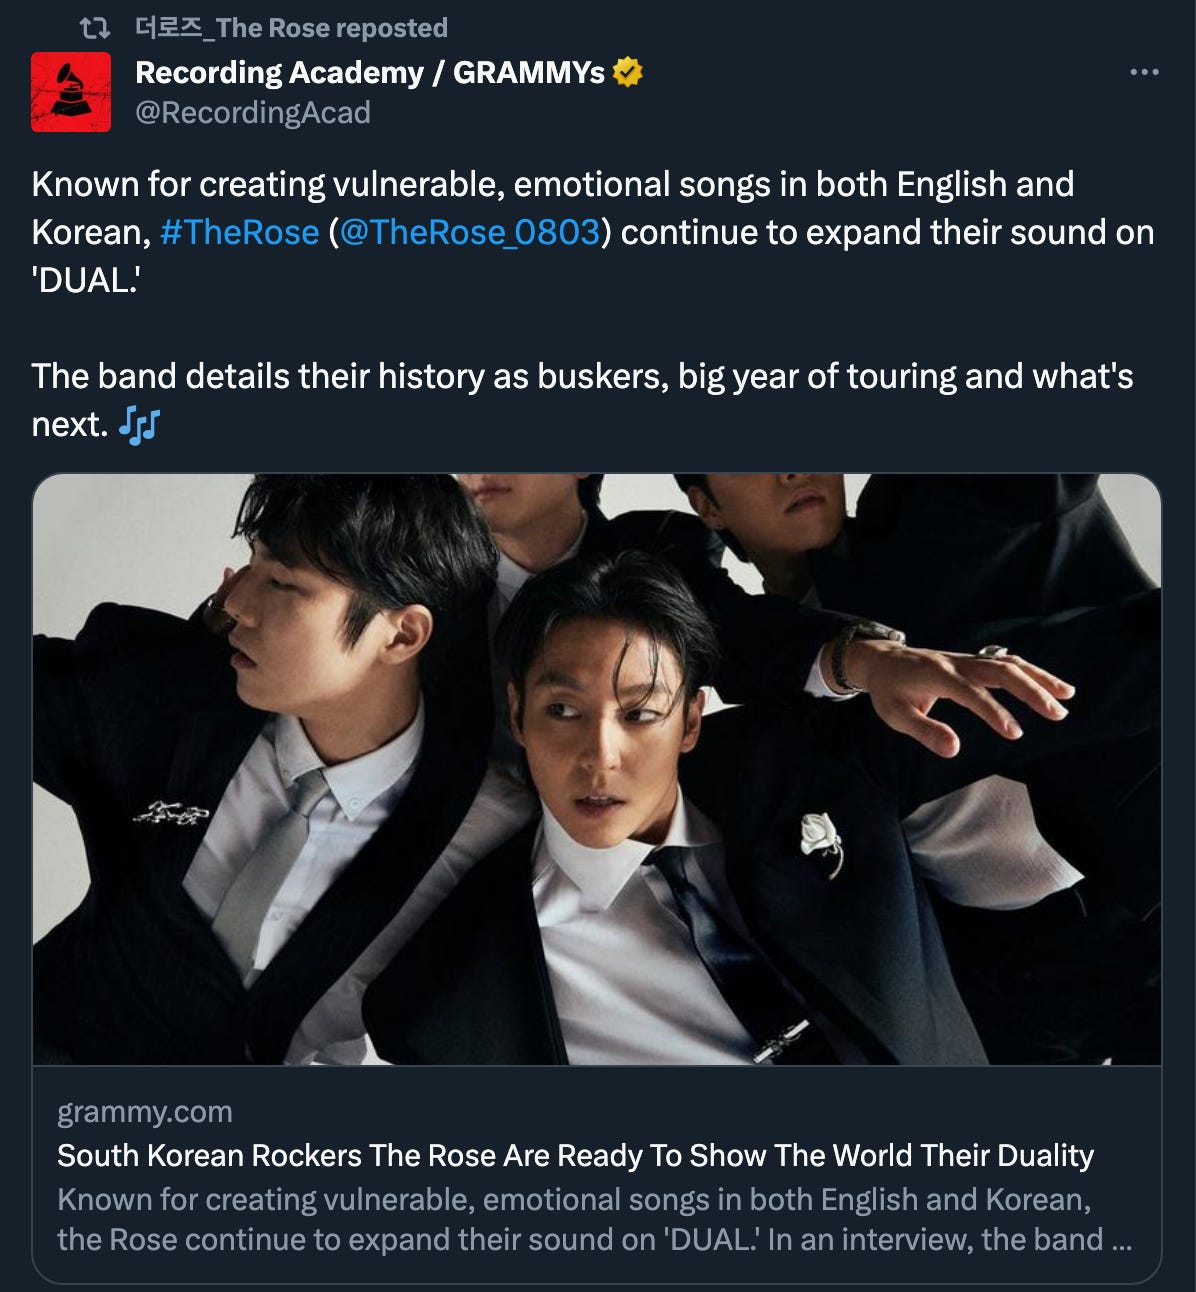The height and width of the screenshot is (1292, 1196).
Task: Open headline 'South Korean Rockers The Rose Are Ready'
Action: [x=575, y=1155]
